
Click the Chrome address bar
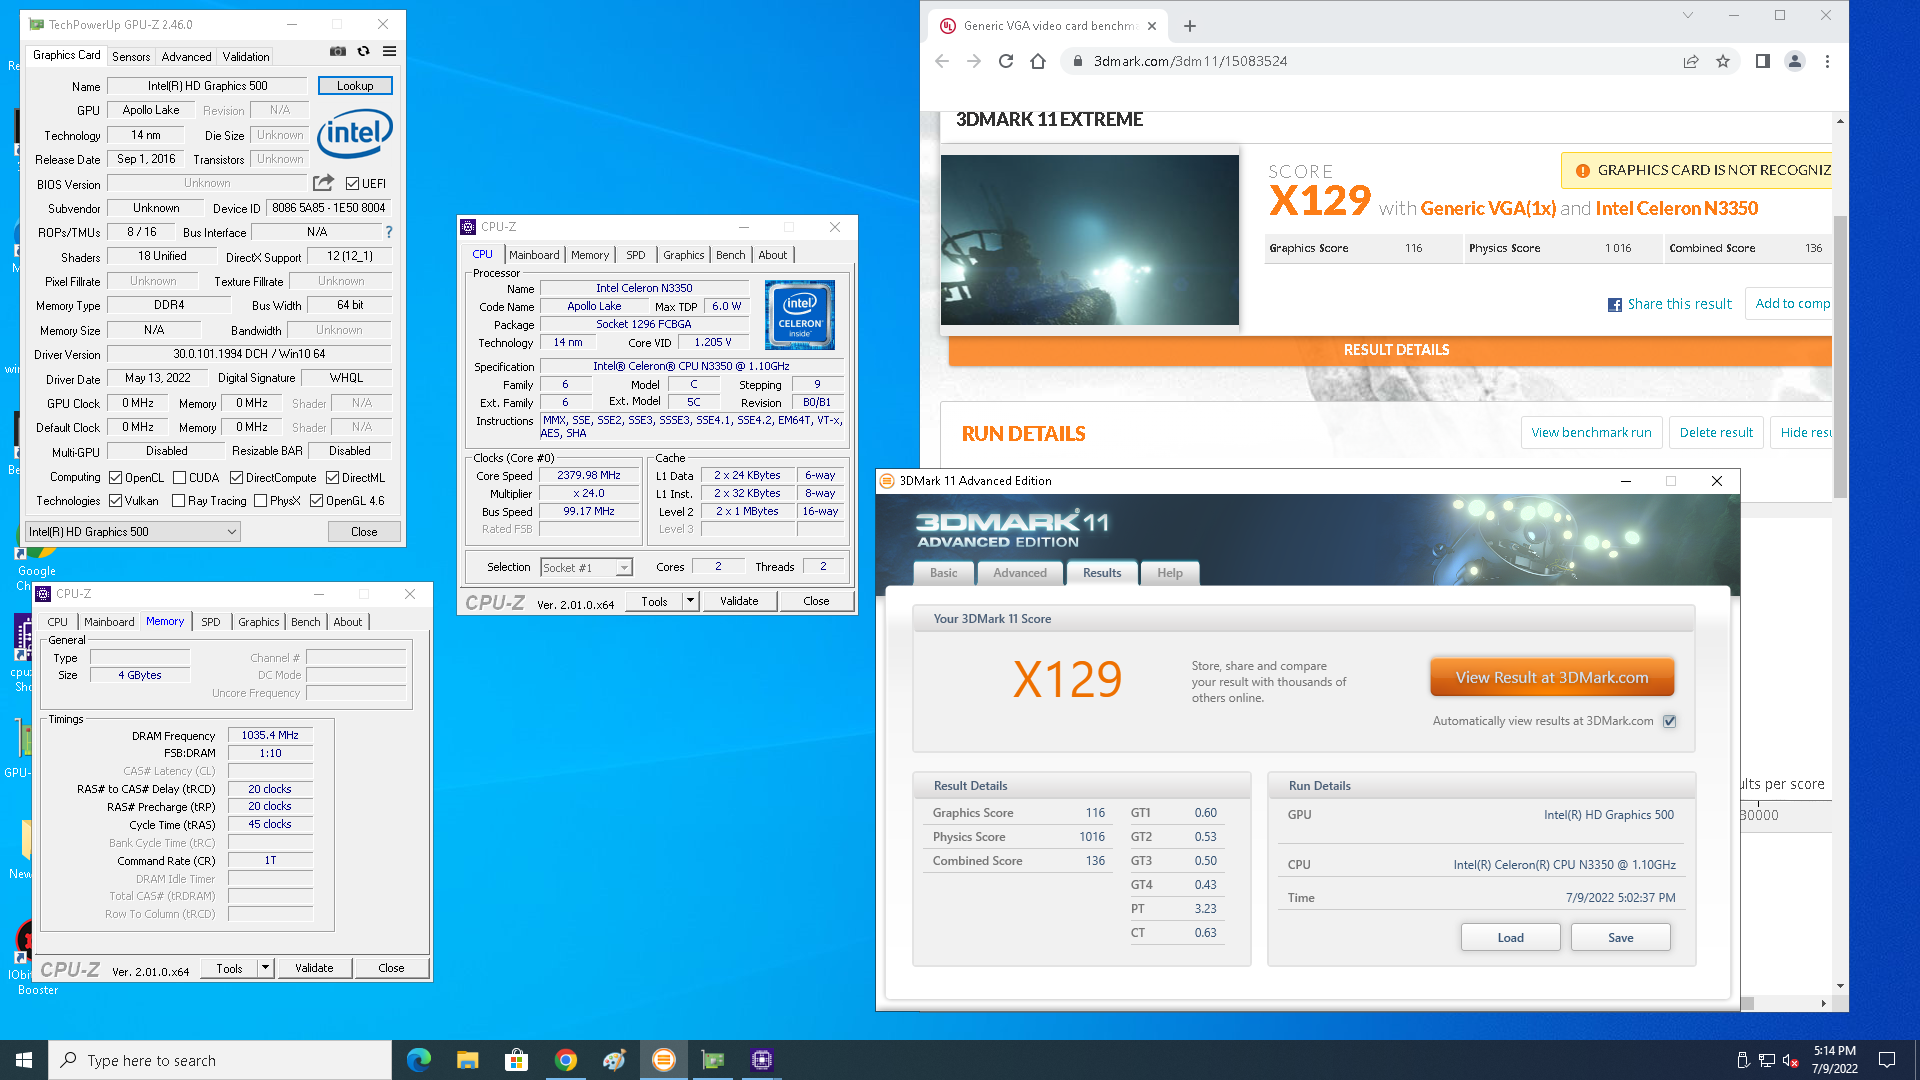click(x=1370, y=61)
